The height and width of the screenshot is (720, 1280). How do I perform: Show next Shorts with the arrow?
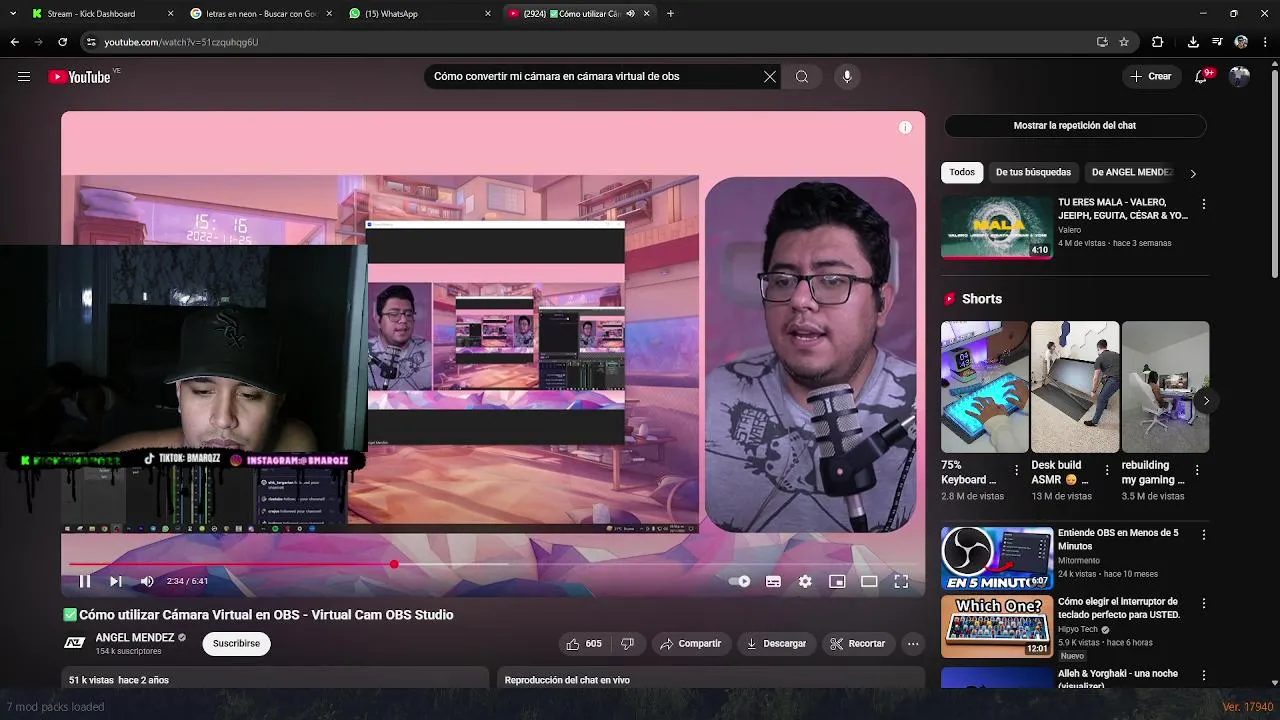pyautogui.click(x=1206, y=401)
